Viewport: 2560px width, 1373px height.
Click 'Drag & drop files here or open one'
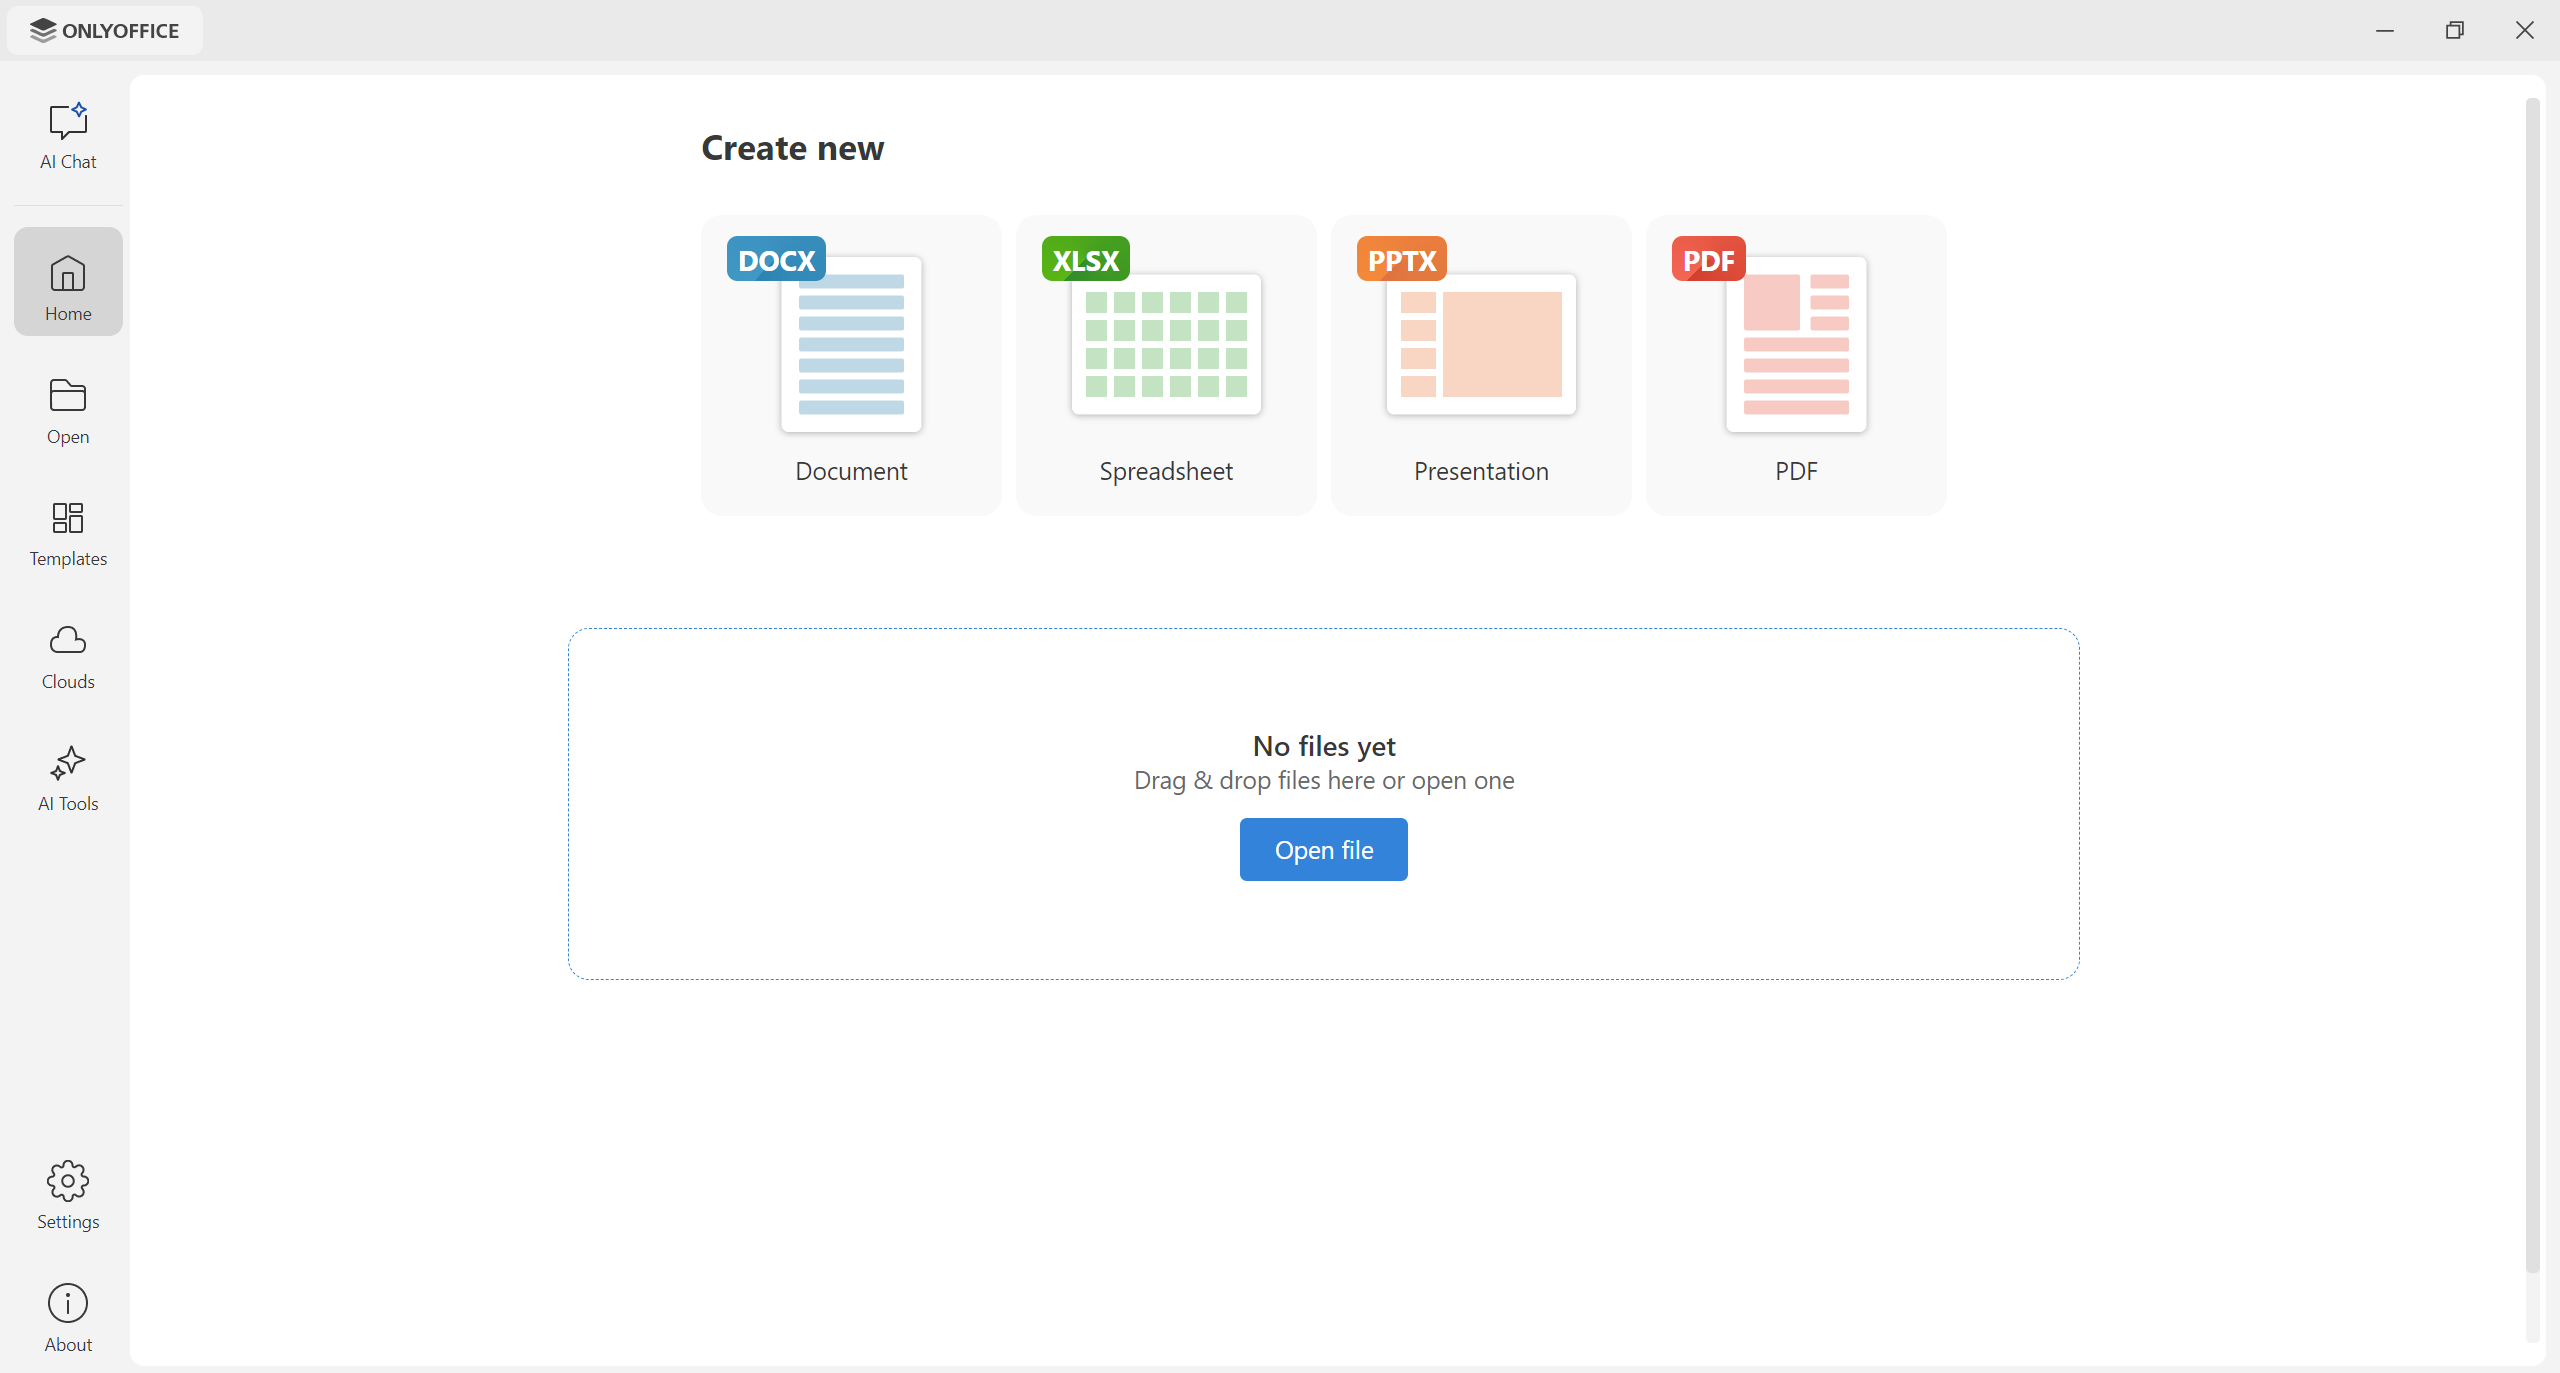(1324, 780)
